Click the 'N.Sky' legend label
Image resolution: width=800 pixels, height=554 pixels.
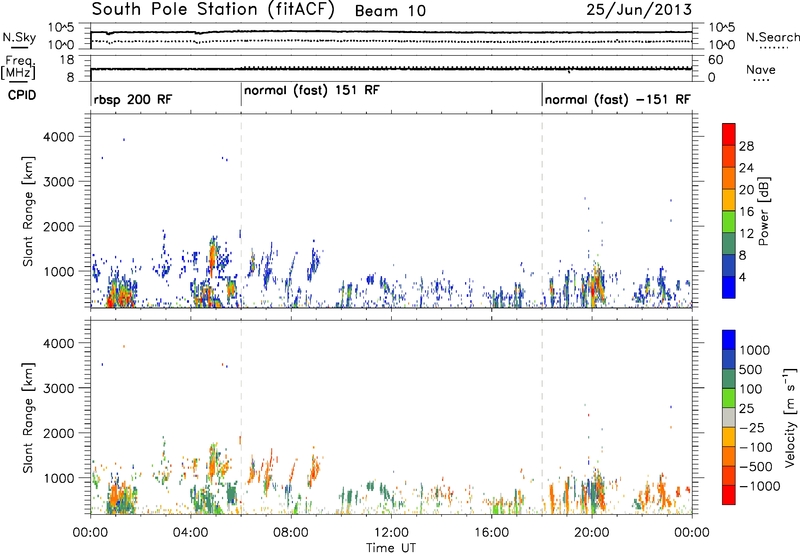(19, 37)
